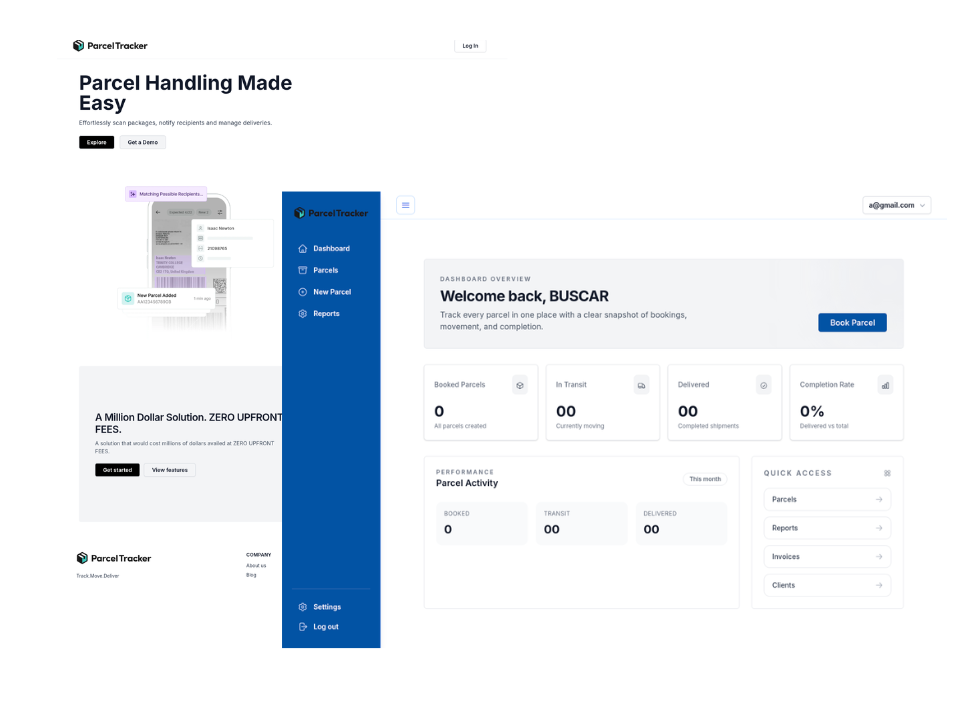The height and width of the screenshot is (720, 960).
Task: Click the Invoices quick access card
Action: (827, 556)
